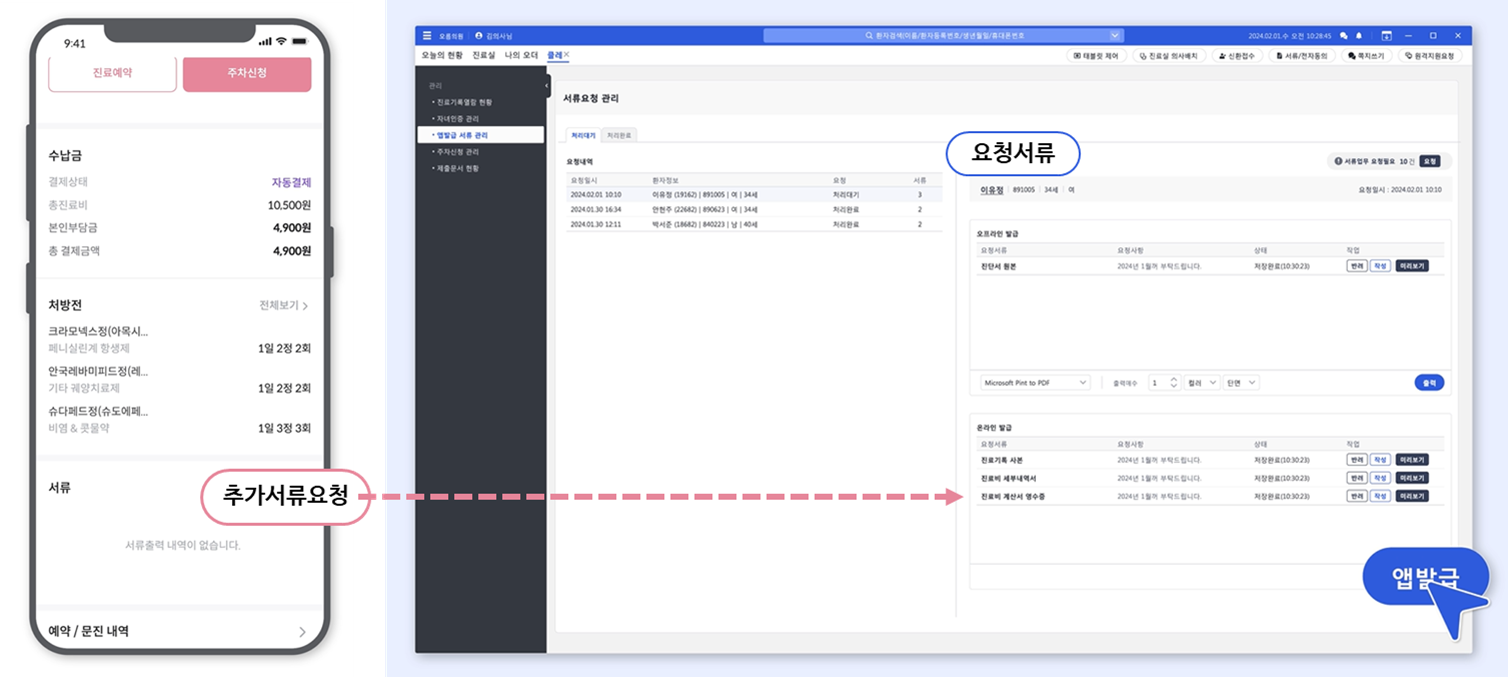Screen dimensions: 1508x677
Task: Select the 처리대기 tab
Action: [x=583, y=135]
